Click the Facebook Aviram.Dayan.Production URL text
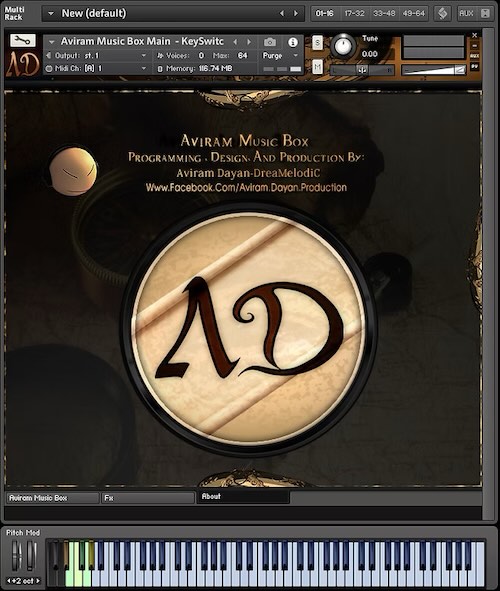500x591 pixels. [x=246, y=187]
